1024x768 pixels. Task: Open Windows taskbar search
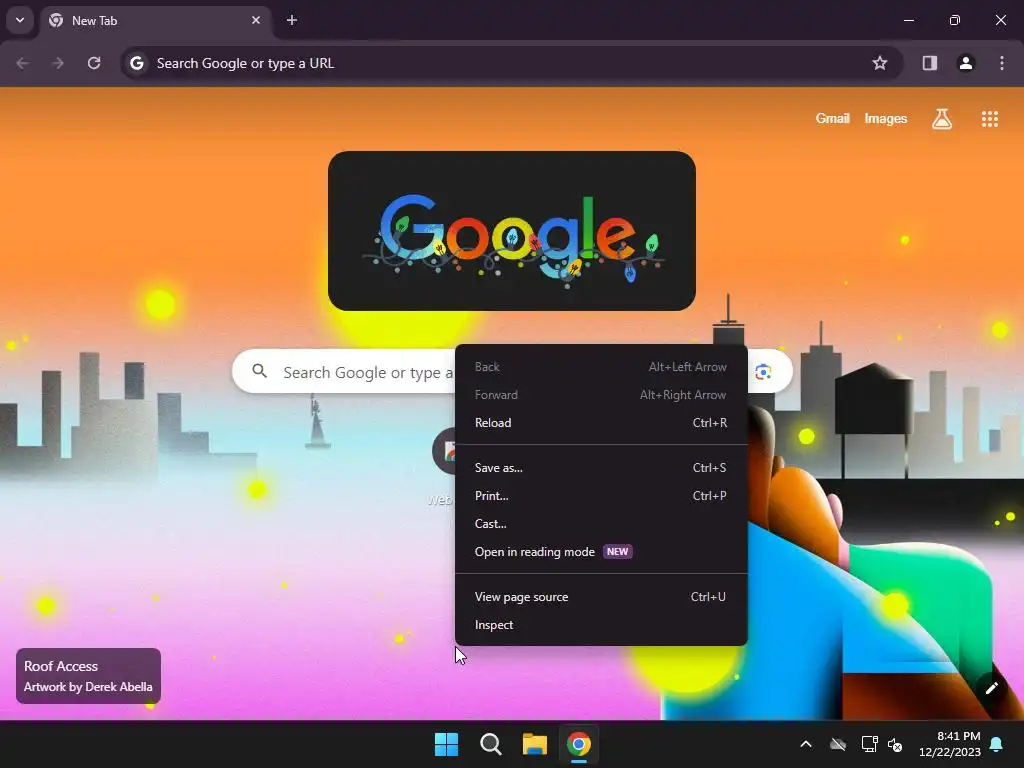click(x=490, y=744)
